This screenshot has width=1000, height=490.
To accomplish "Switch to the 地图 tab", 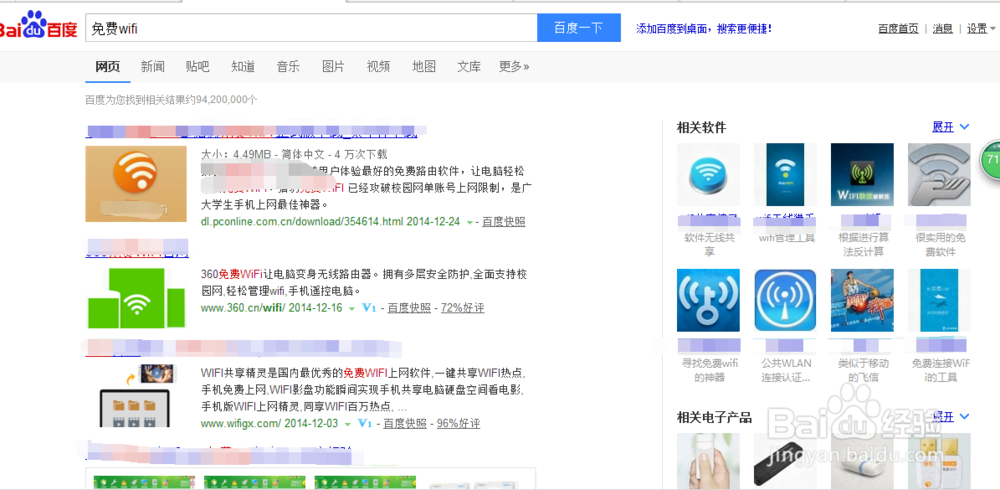I will [423, 66].
